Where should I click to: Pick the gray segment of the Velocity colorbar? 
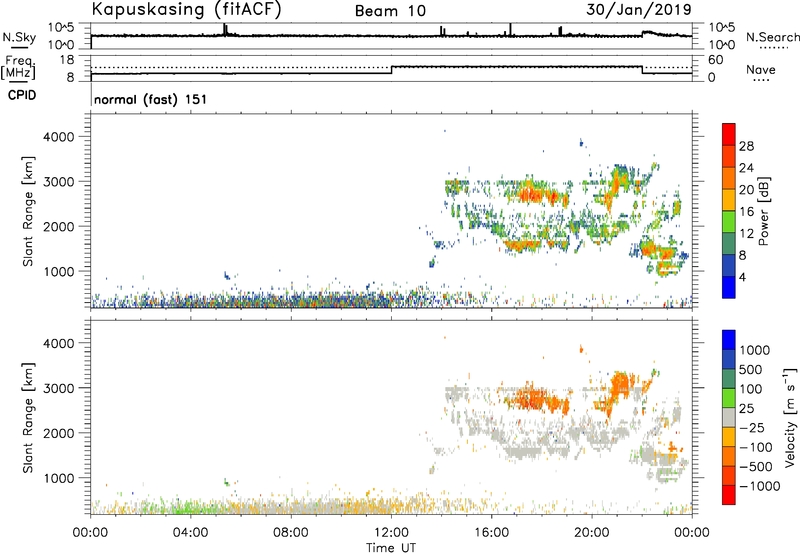(x=729, y=418)
